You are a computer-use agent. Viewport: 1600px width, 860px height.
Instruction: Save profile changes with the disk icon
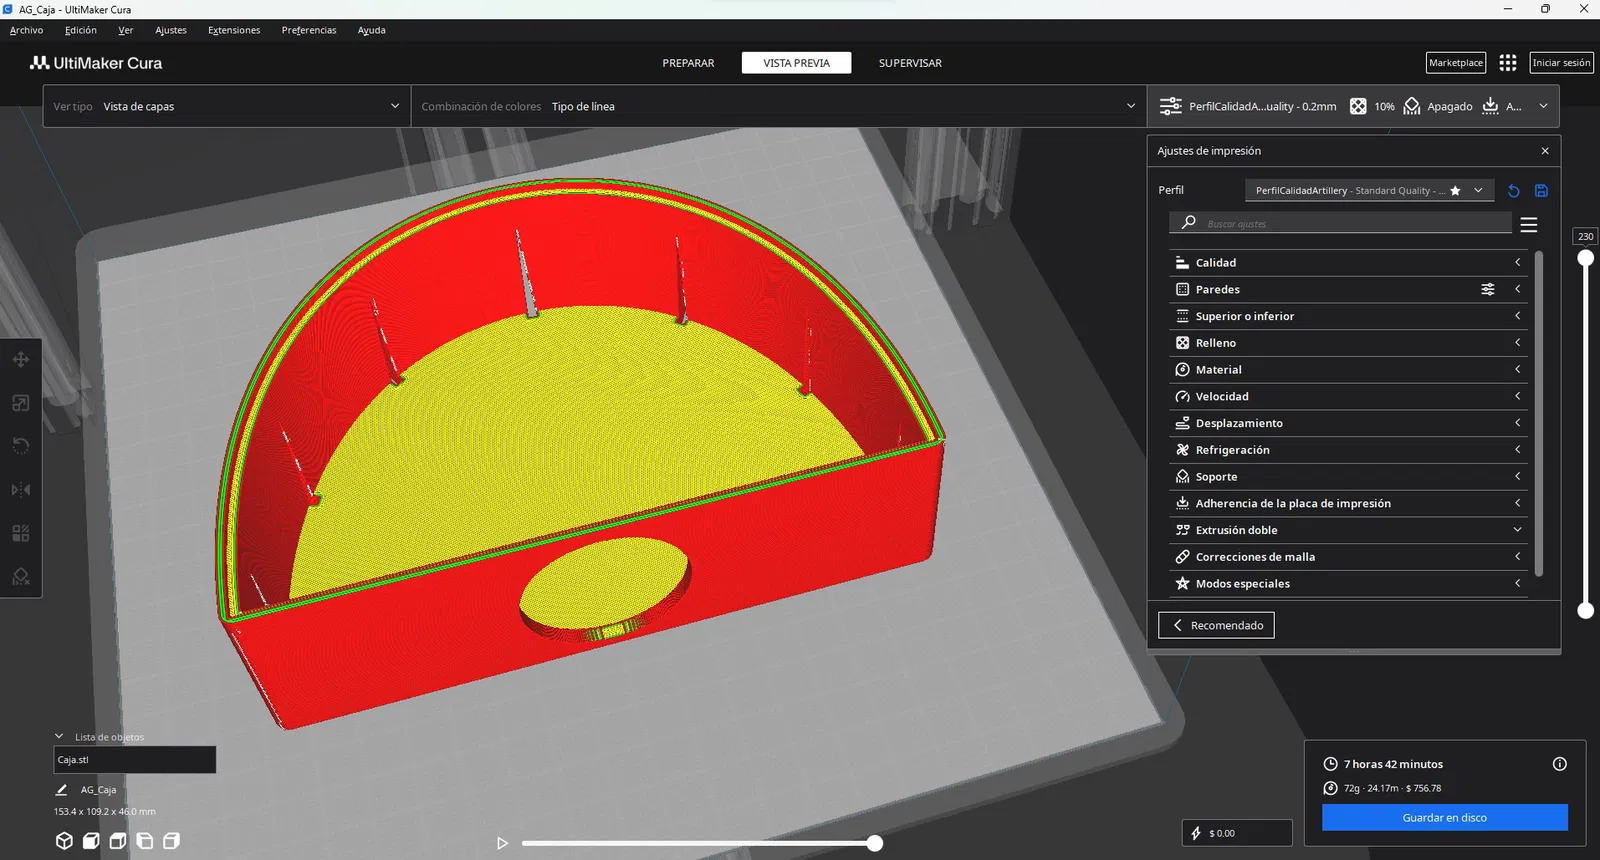click(x=1541, y=191)
